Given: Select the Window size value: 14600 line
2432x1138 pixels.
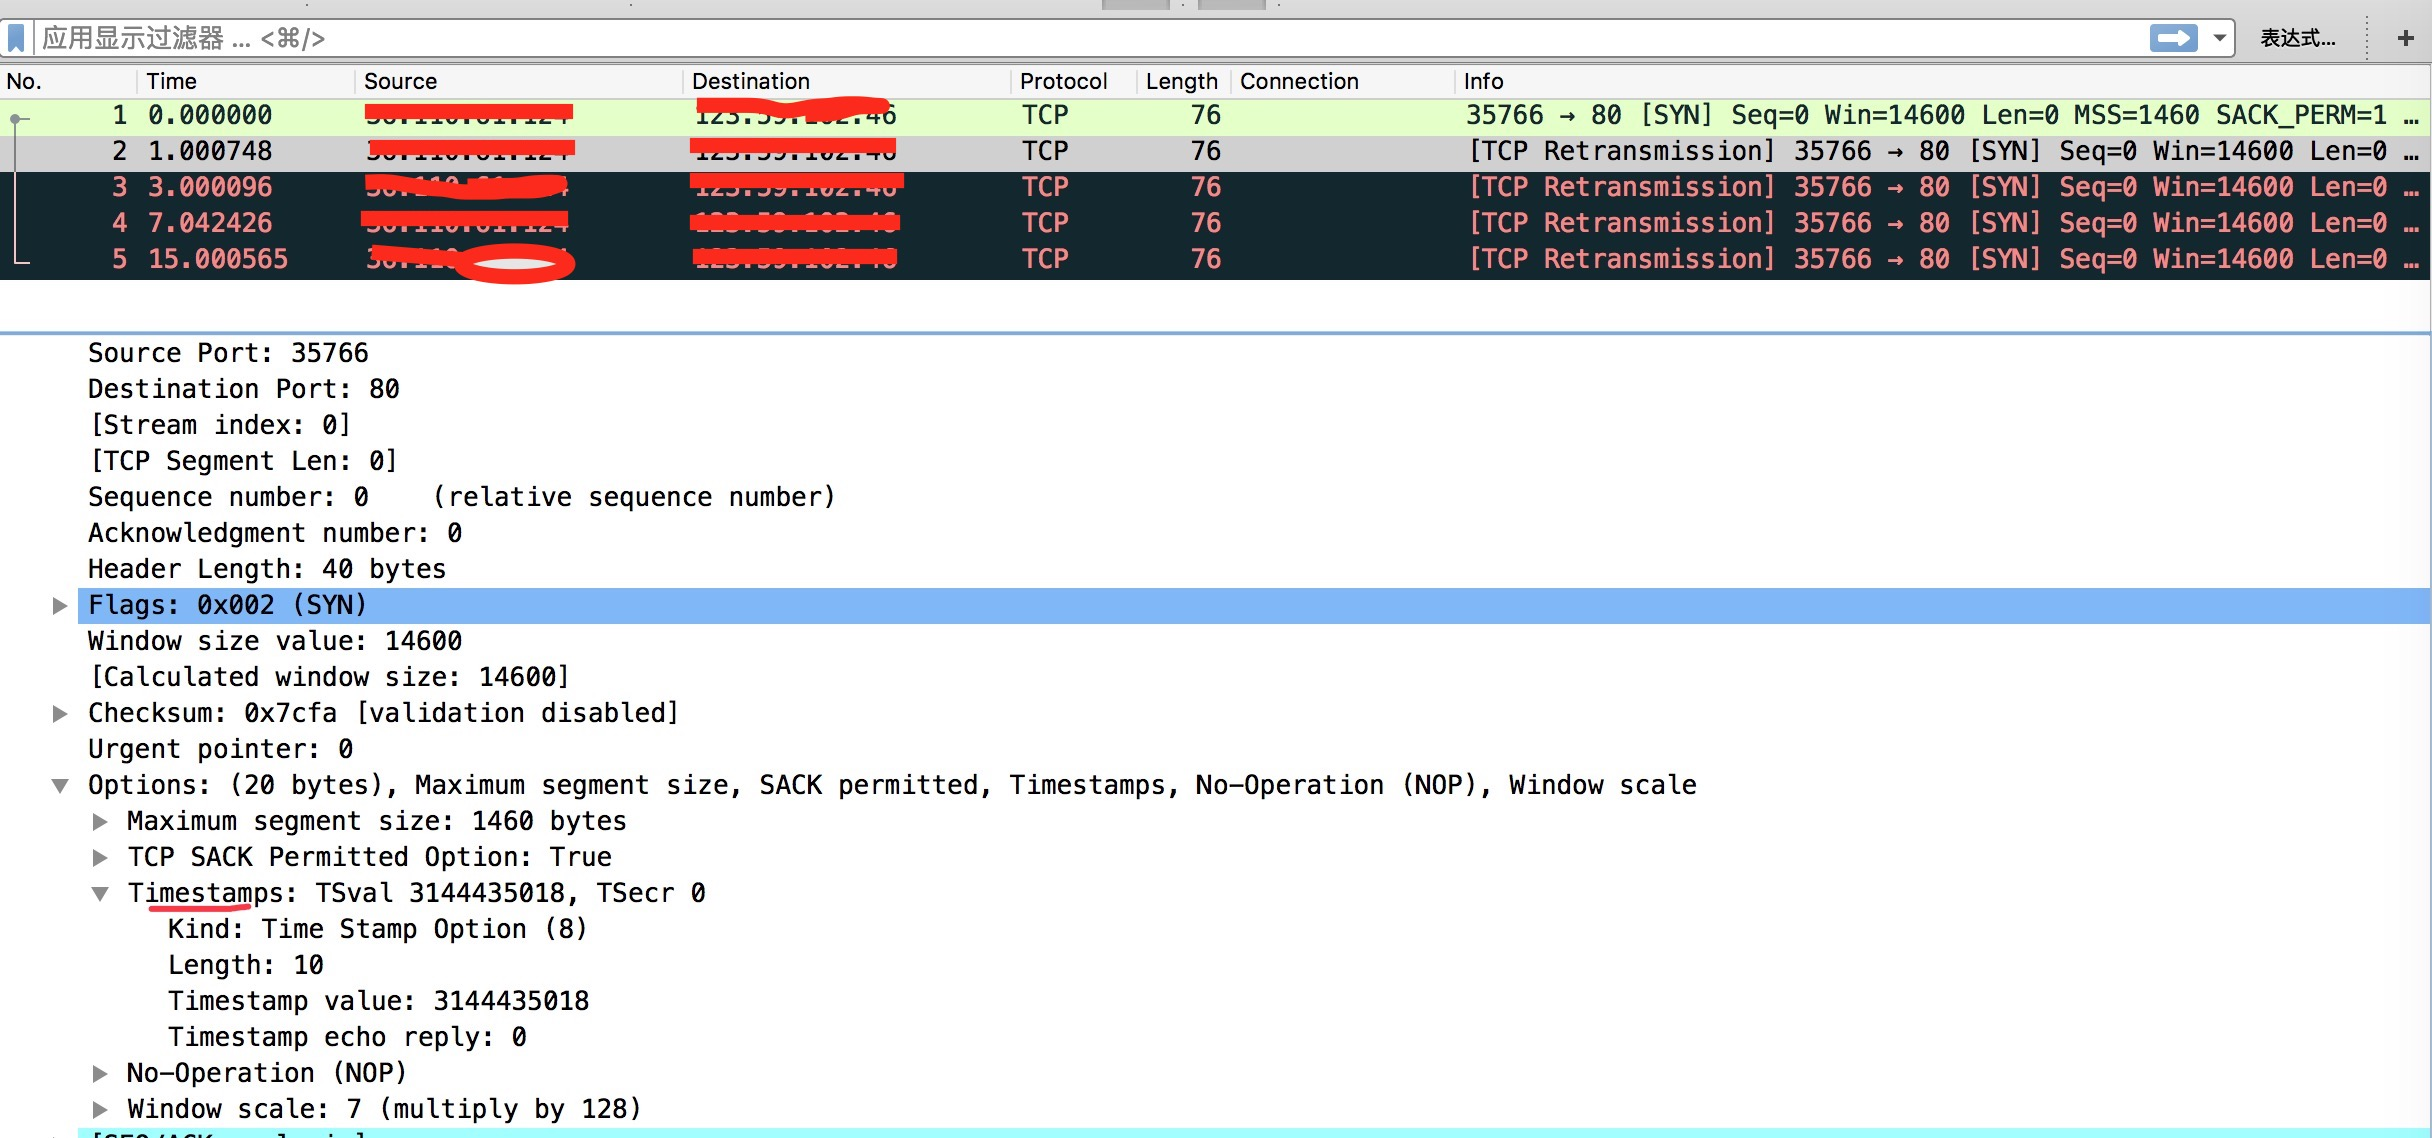Looking at the screenshot, I should [x=275, y=641].
